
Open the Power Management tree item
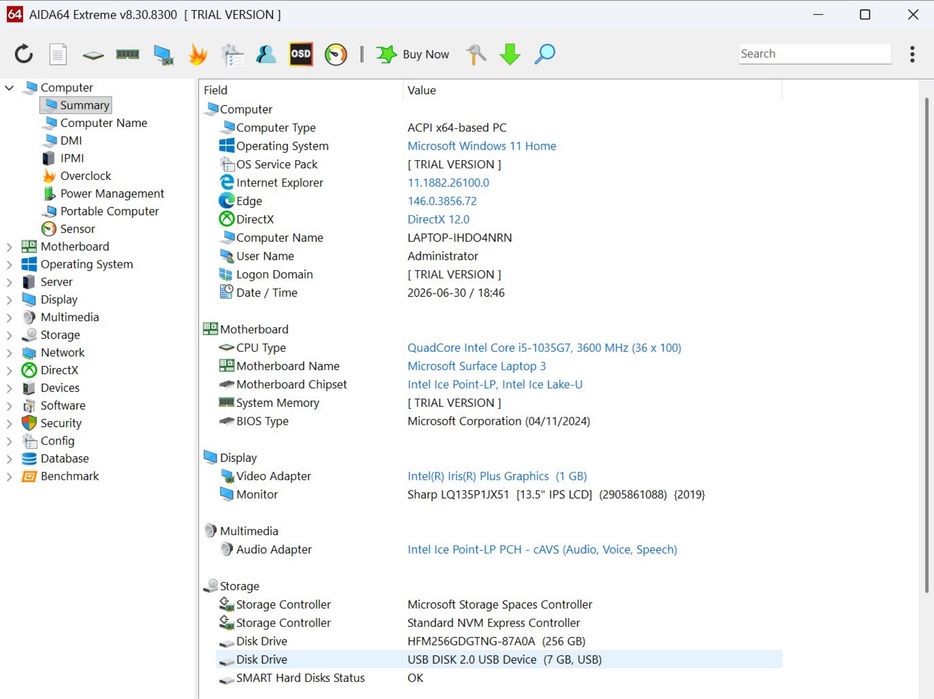[x=103, y=194]
